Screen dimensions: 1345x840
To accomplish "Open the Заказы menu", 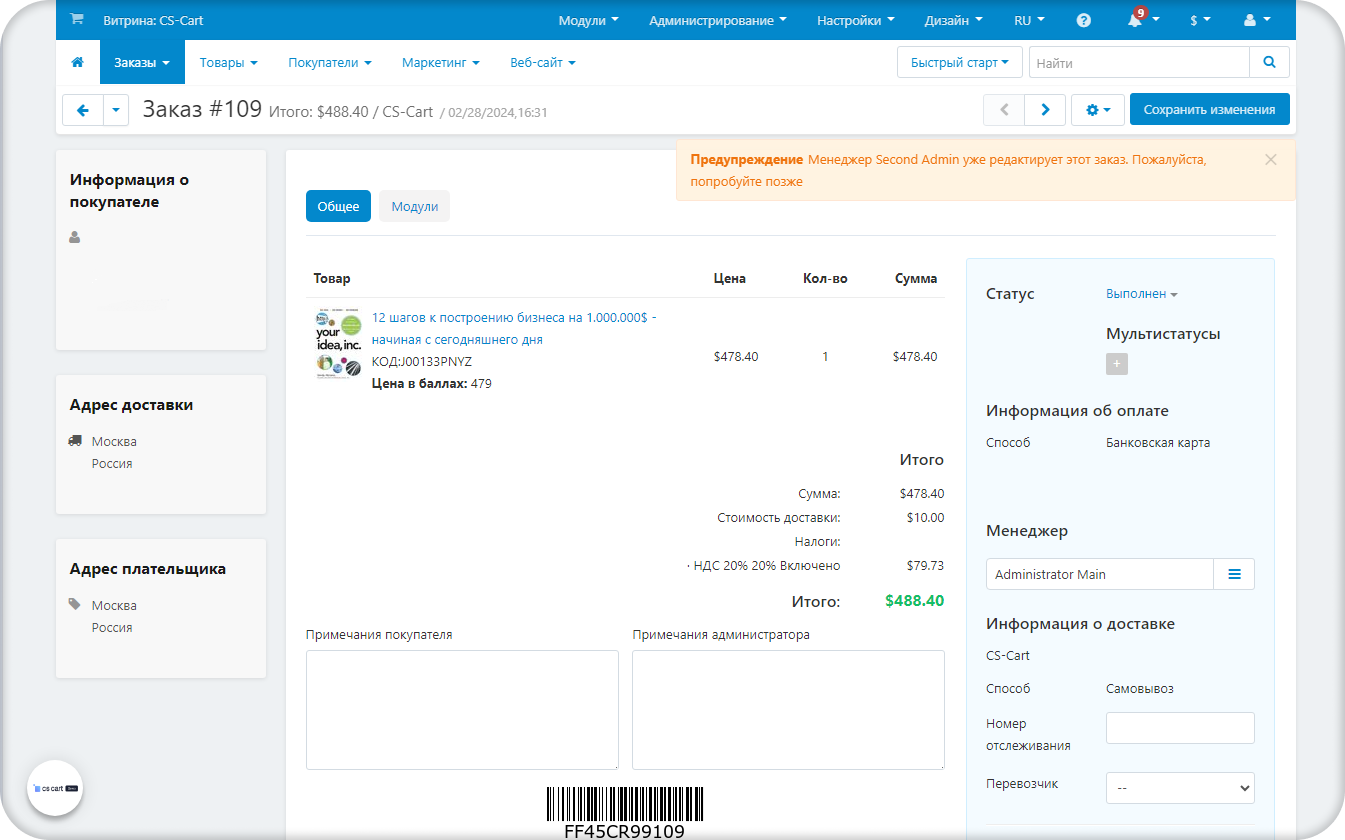I will coord(141,62).
